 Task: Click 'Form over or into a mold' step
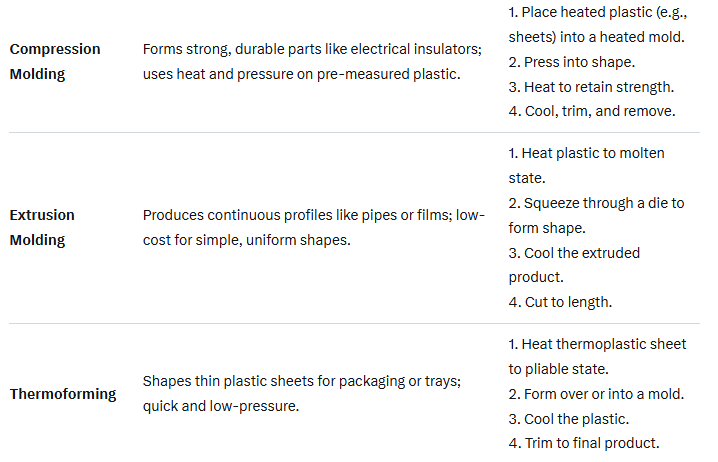pos(596,394)
